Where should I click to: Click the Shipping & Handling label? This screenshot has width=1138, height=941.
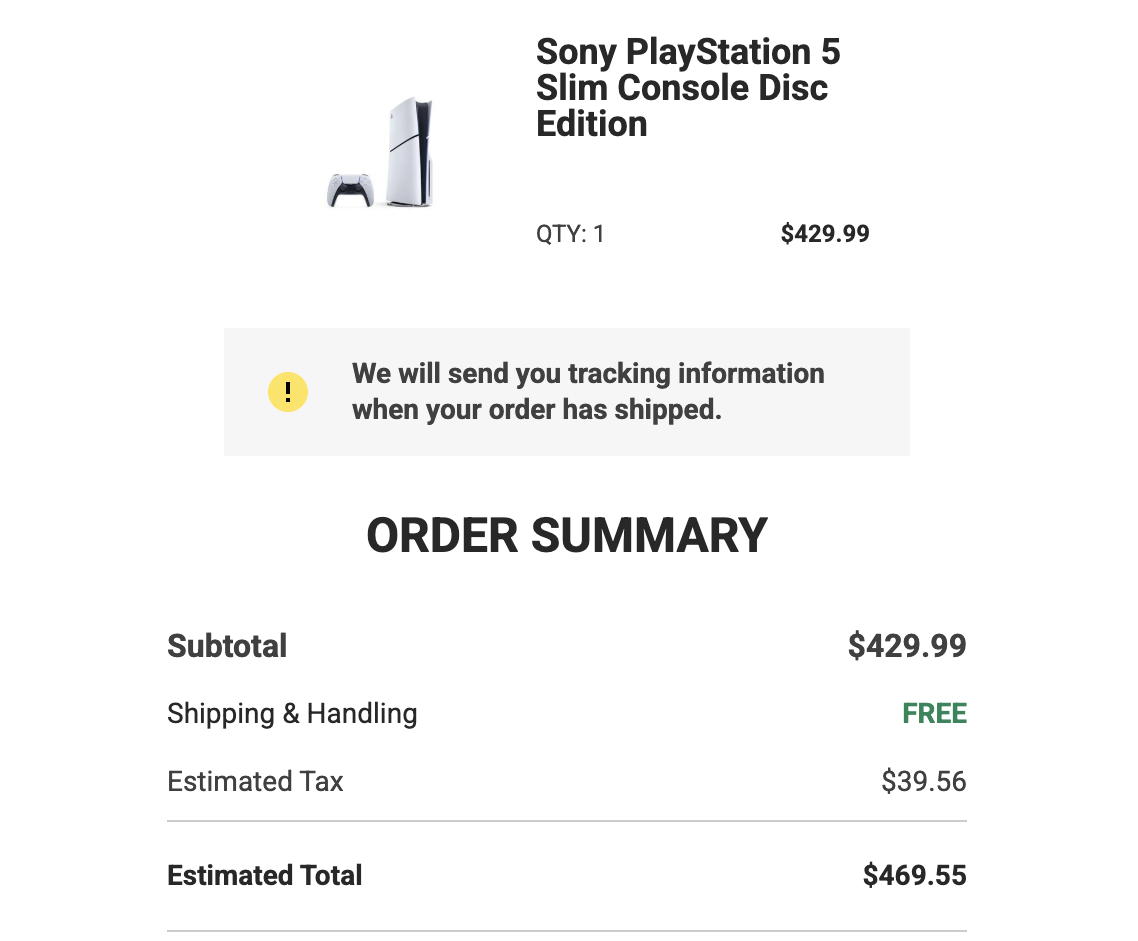pos(292,714)
